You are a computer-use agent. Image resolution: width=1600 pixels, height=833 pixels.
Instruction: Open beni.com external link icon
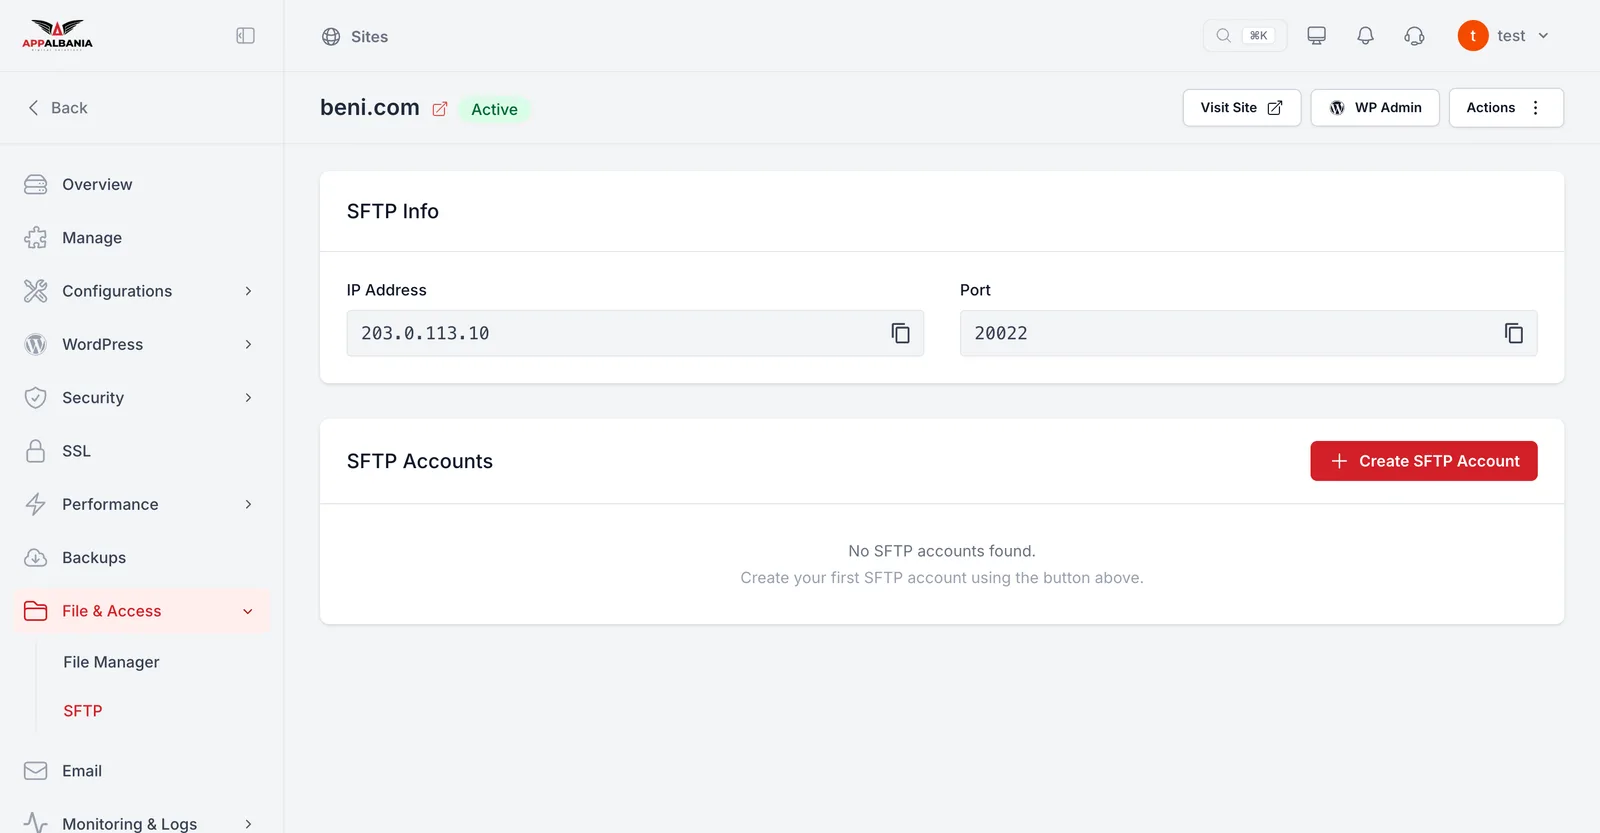(440, 109)
